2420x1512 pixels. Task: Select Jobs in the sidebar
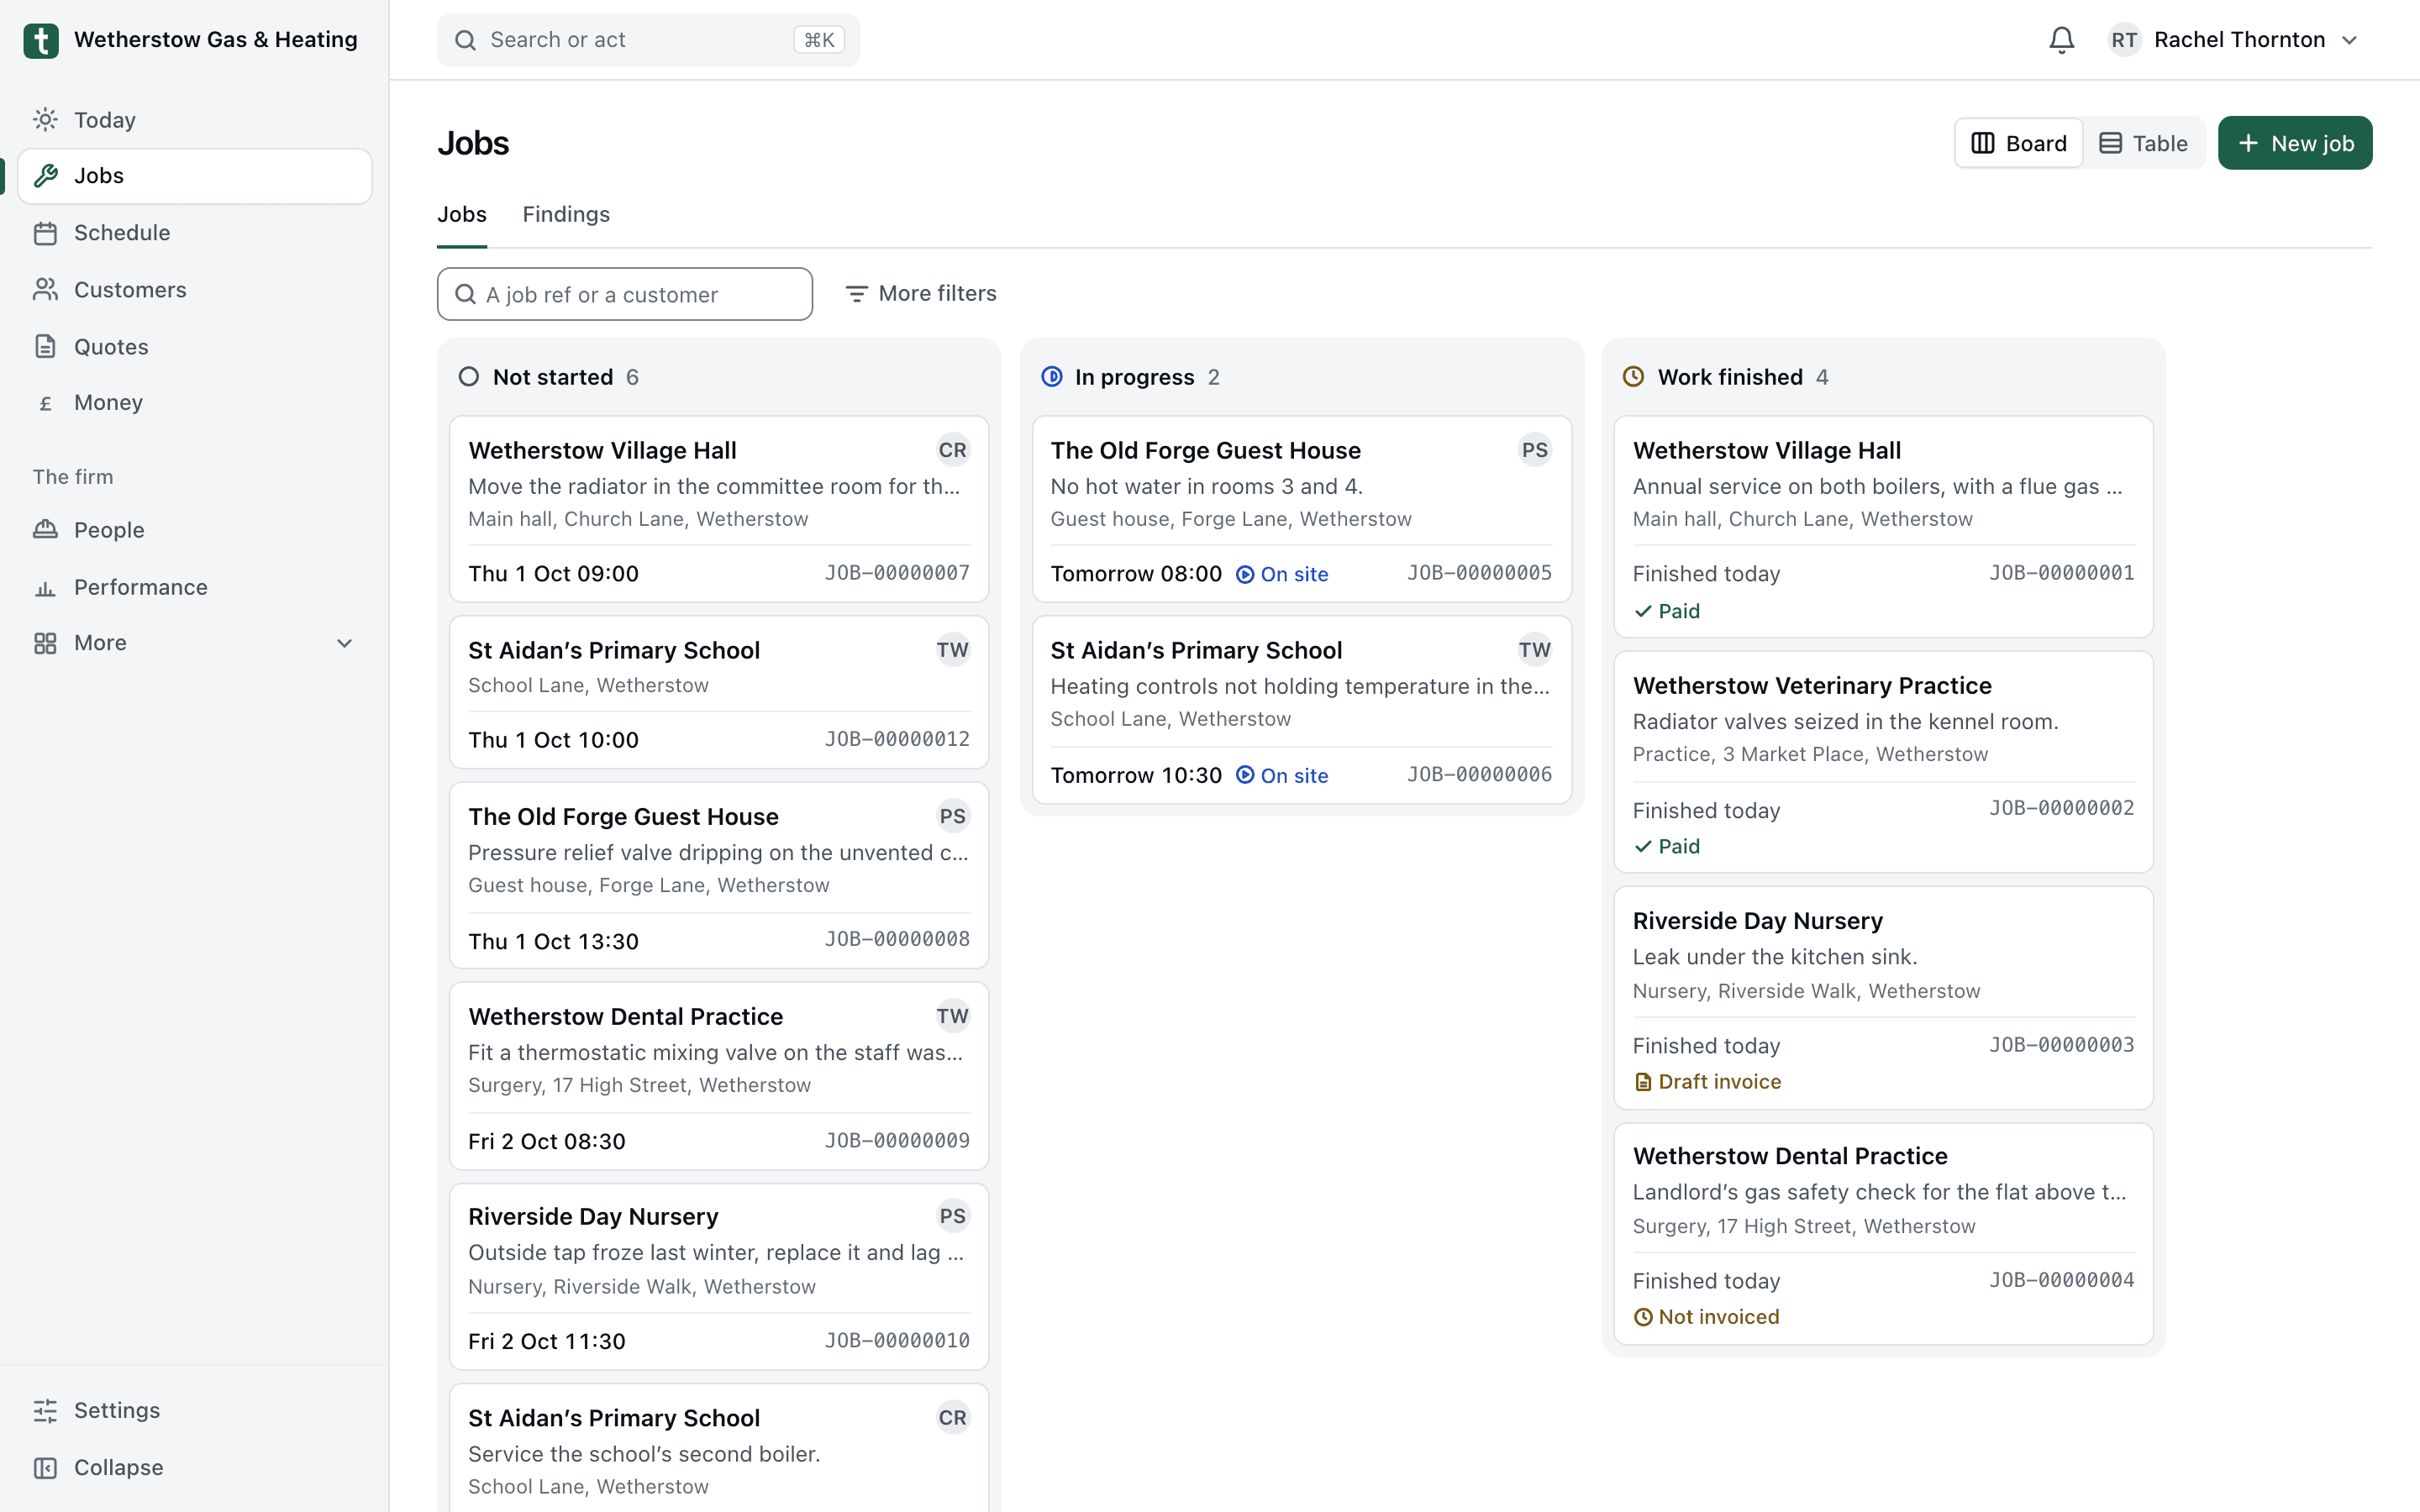[195, 176]
